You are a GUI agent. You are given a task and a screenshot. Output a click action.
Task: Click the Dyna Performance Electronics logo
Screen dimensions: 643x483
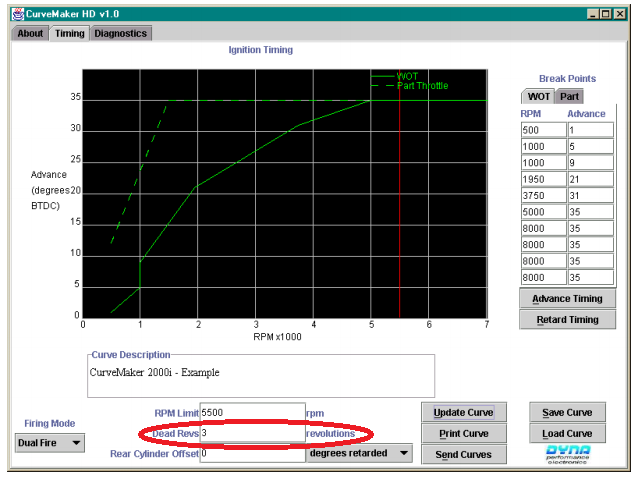566,454
